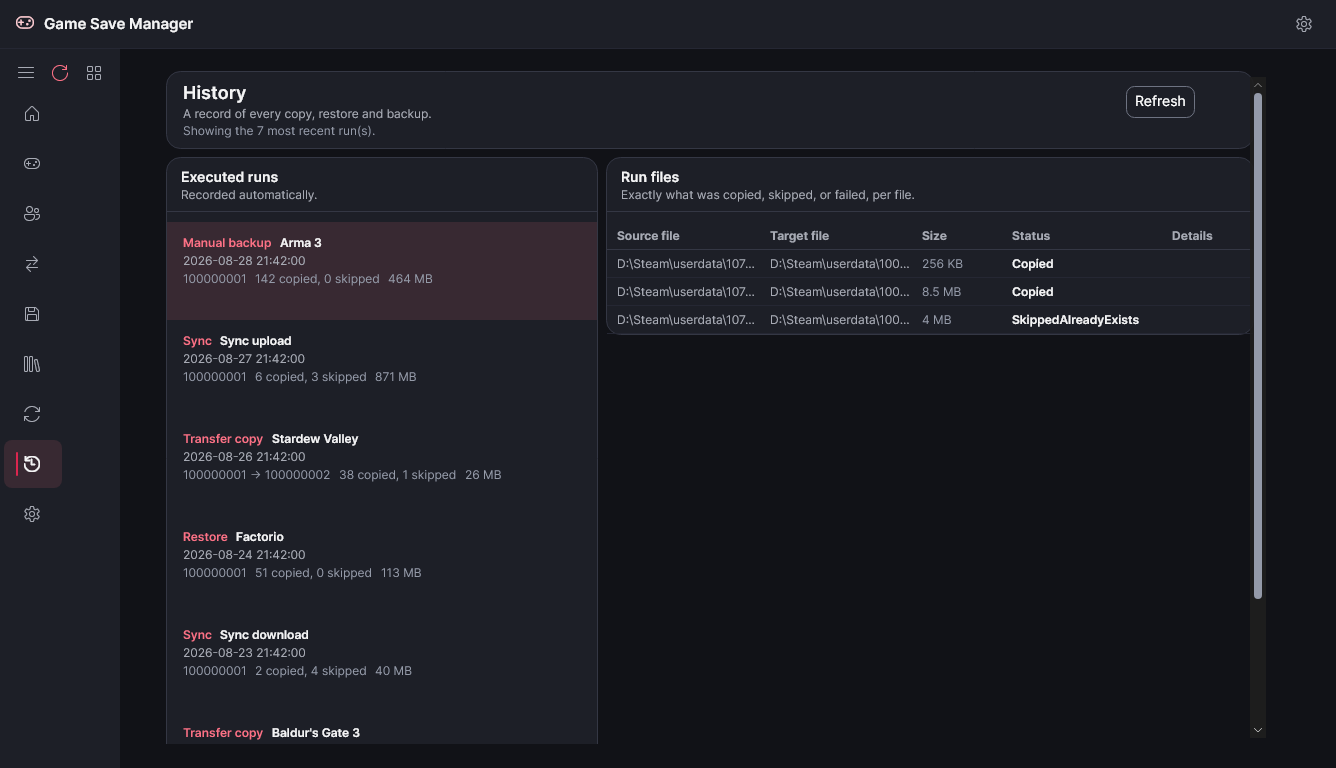Click the scrollbar up arrow at the top right

tap(1258, 85)
